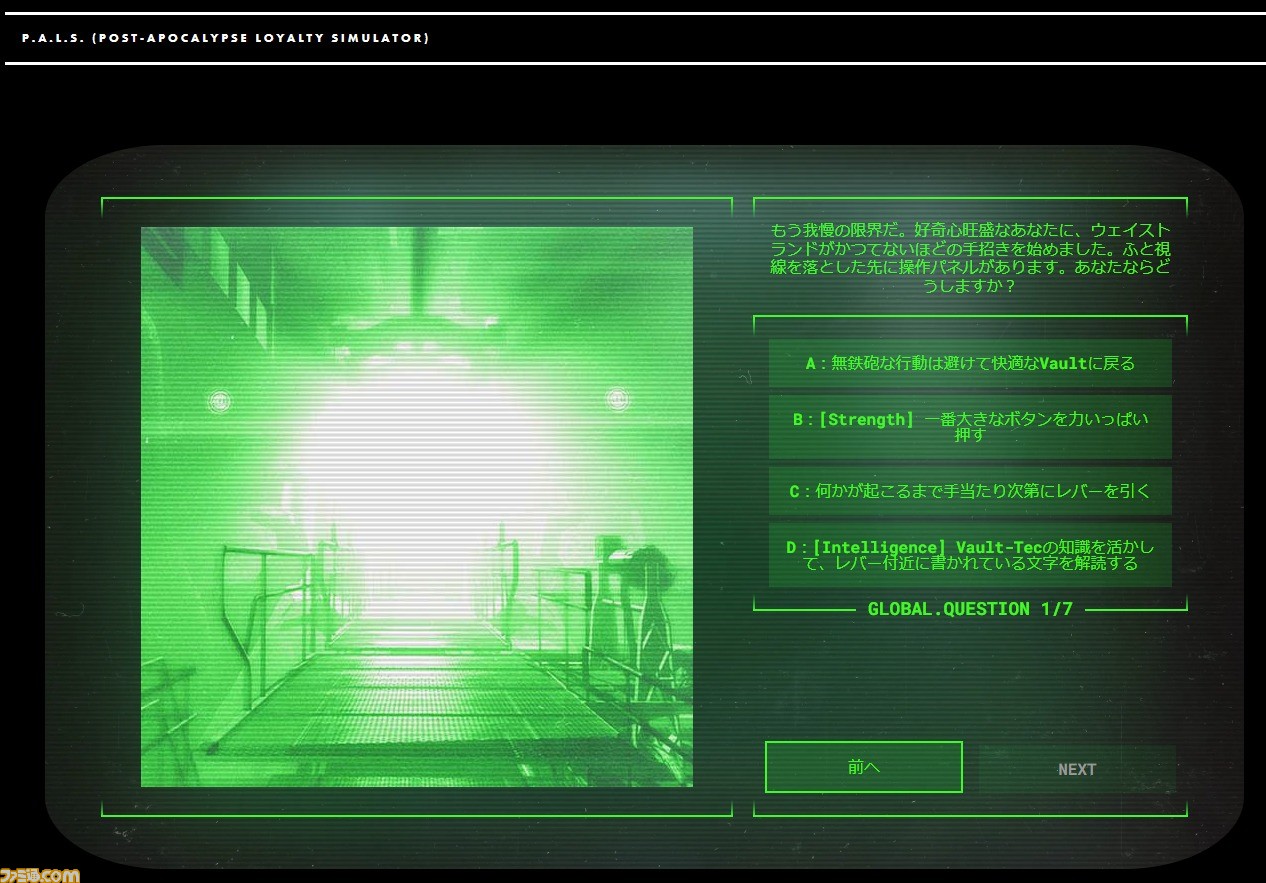Click the P.A.L.S. header title
The image size is (1266, 883).
pos(226,38)
